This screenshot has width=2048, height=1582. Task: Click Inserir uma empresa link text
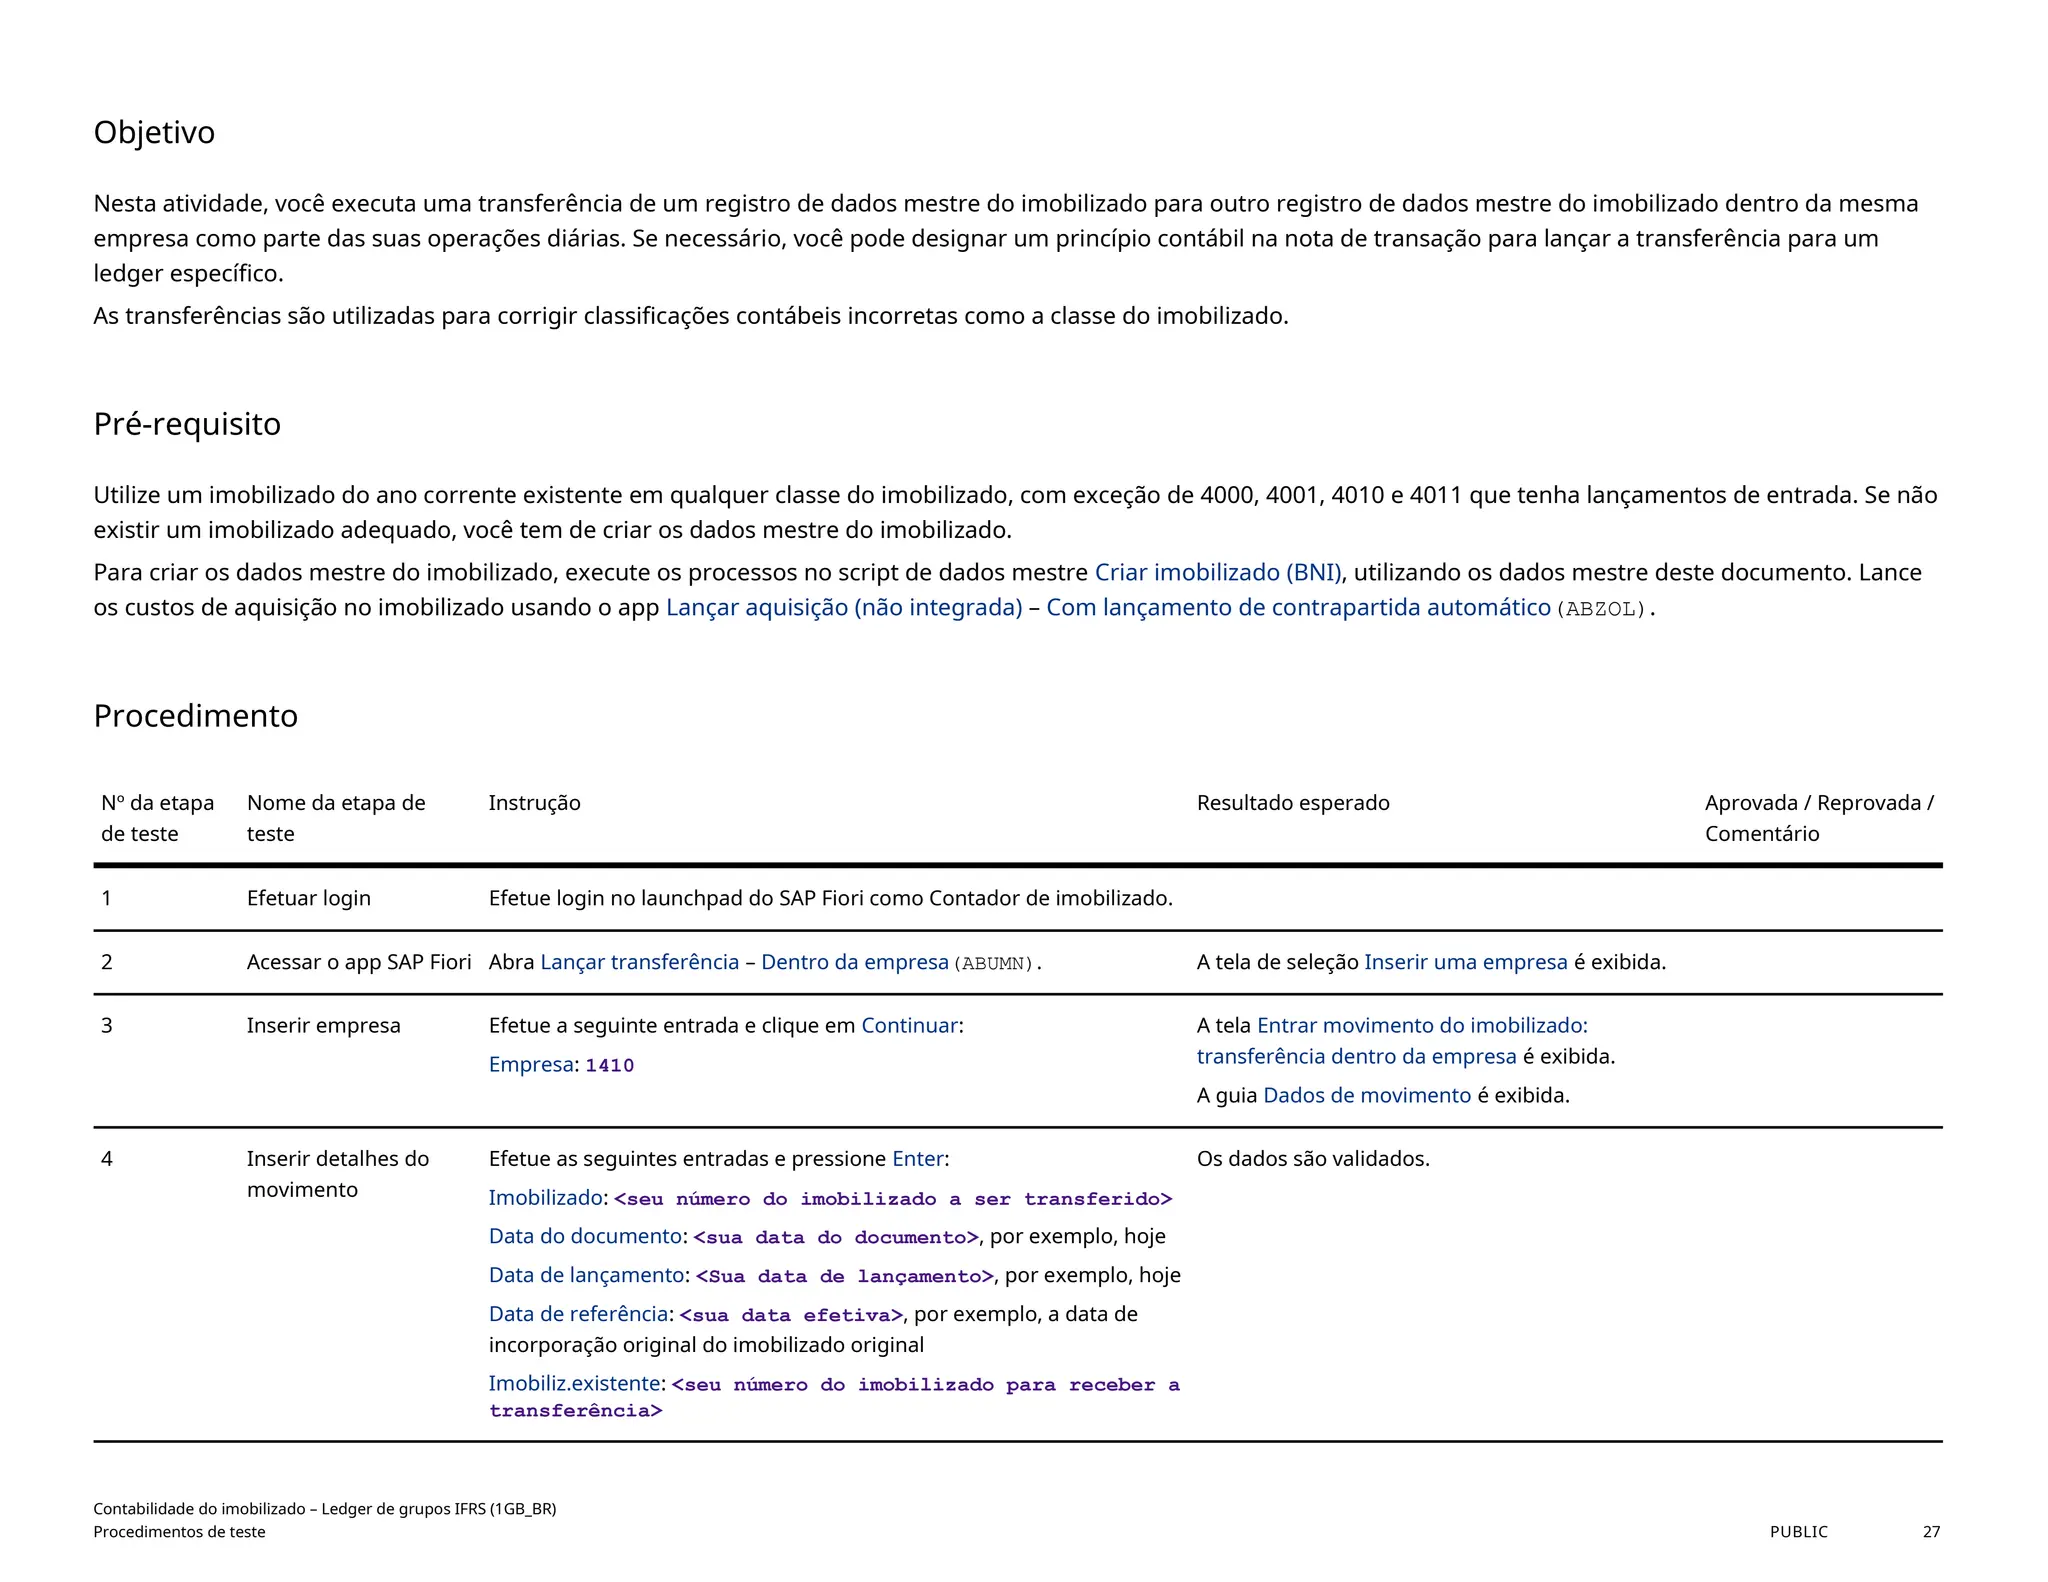pyautogui.click(x=1465, y=962)
